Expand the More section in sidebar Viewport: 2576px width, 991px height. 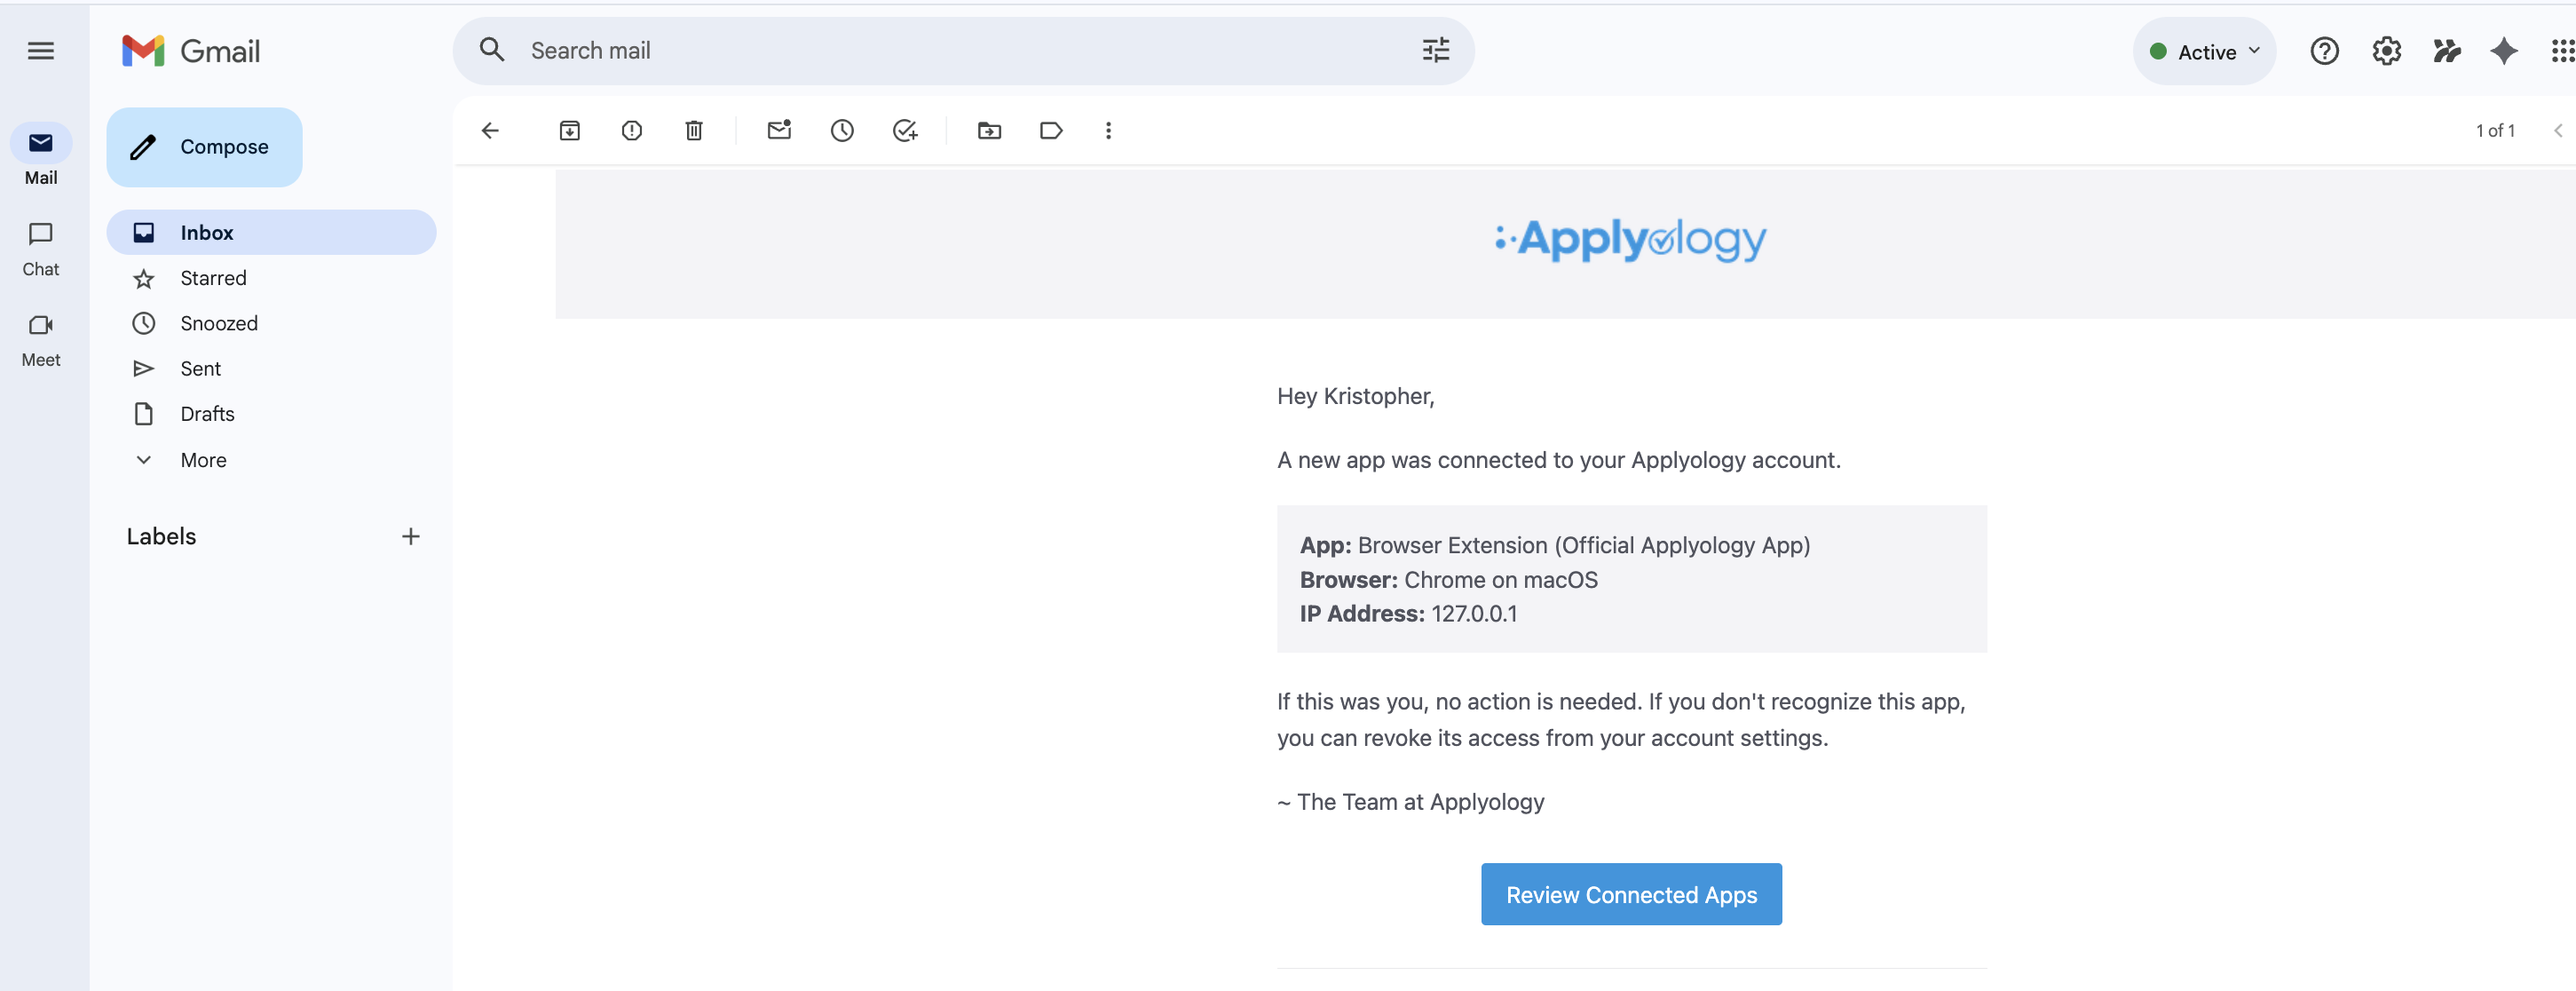click(x=203, y=460)
